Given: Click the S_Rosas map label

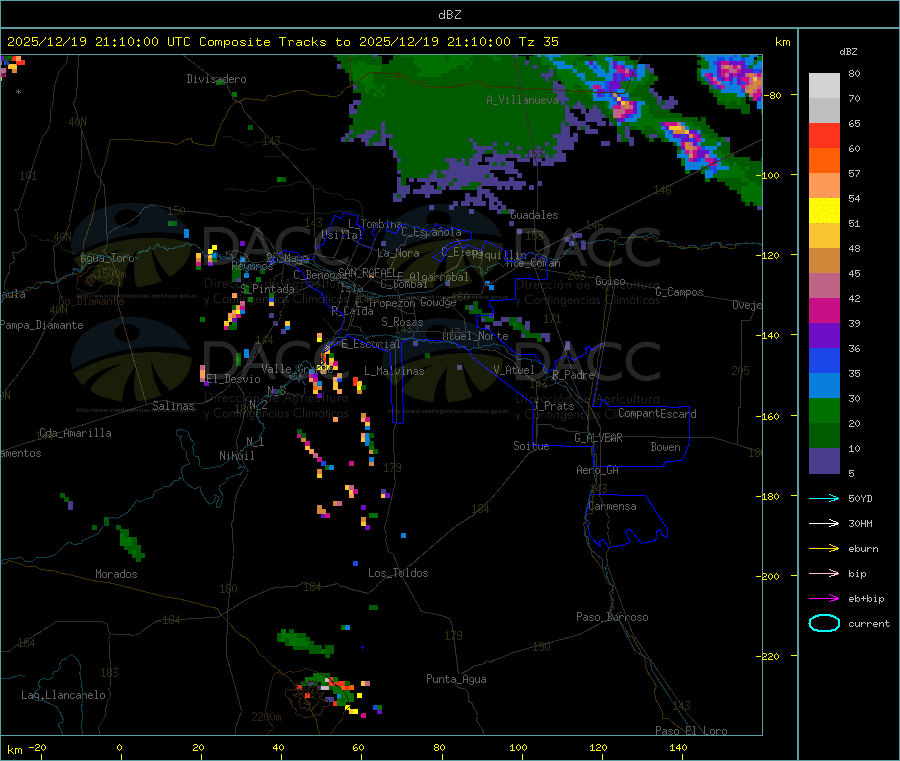Looking at the screenshot, I should 402,322.
